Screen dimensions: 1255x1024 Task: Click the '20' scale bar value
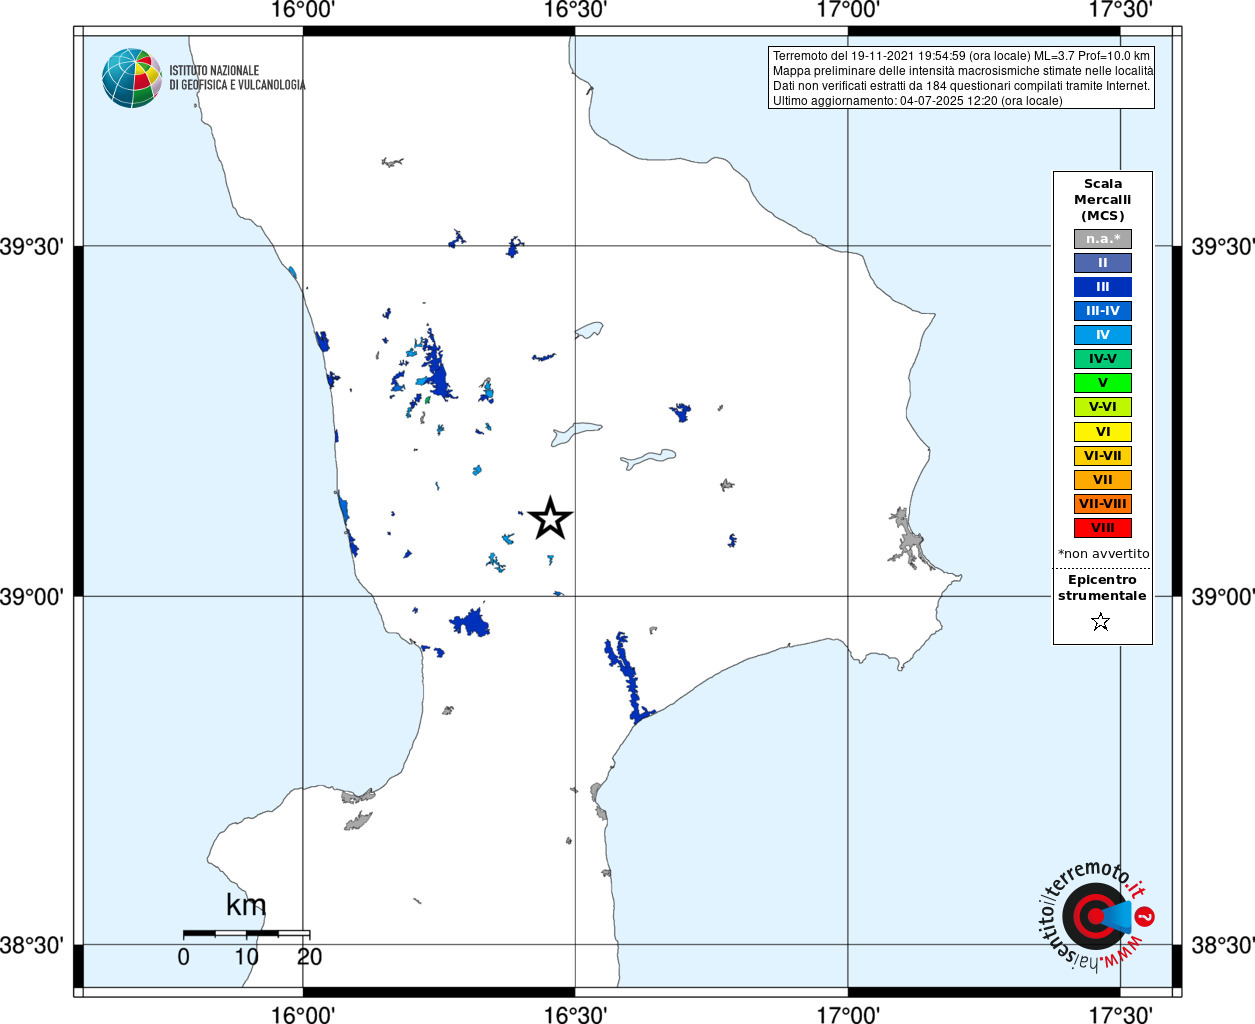tap(309, 957)
